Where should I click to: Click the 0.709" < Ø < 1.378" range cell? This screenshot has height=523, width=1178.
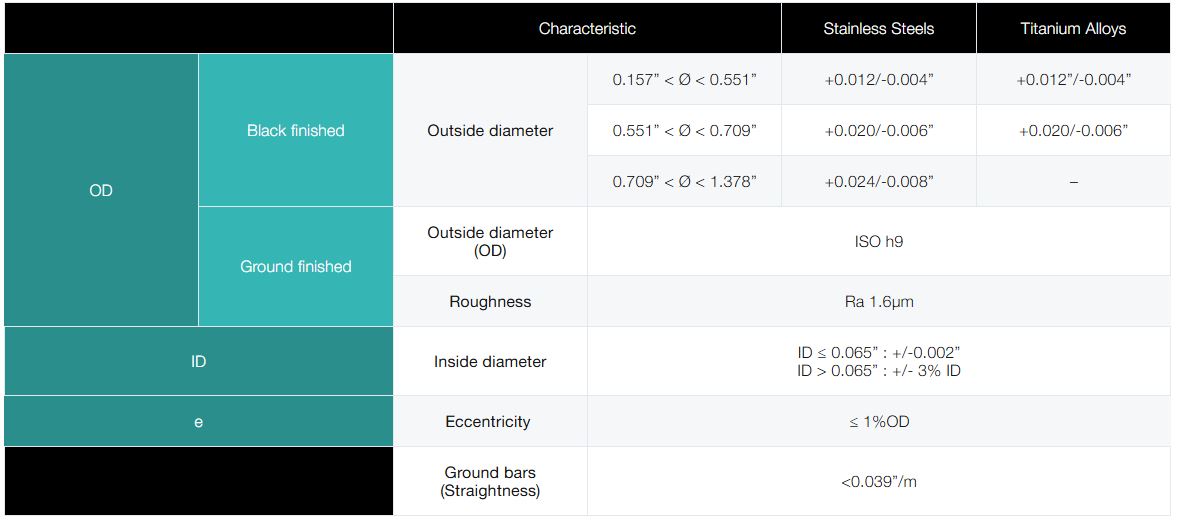(x=684, y=181)
